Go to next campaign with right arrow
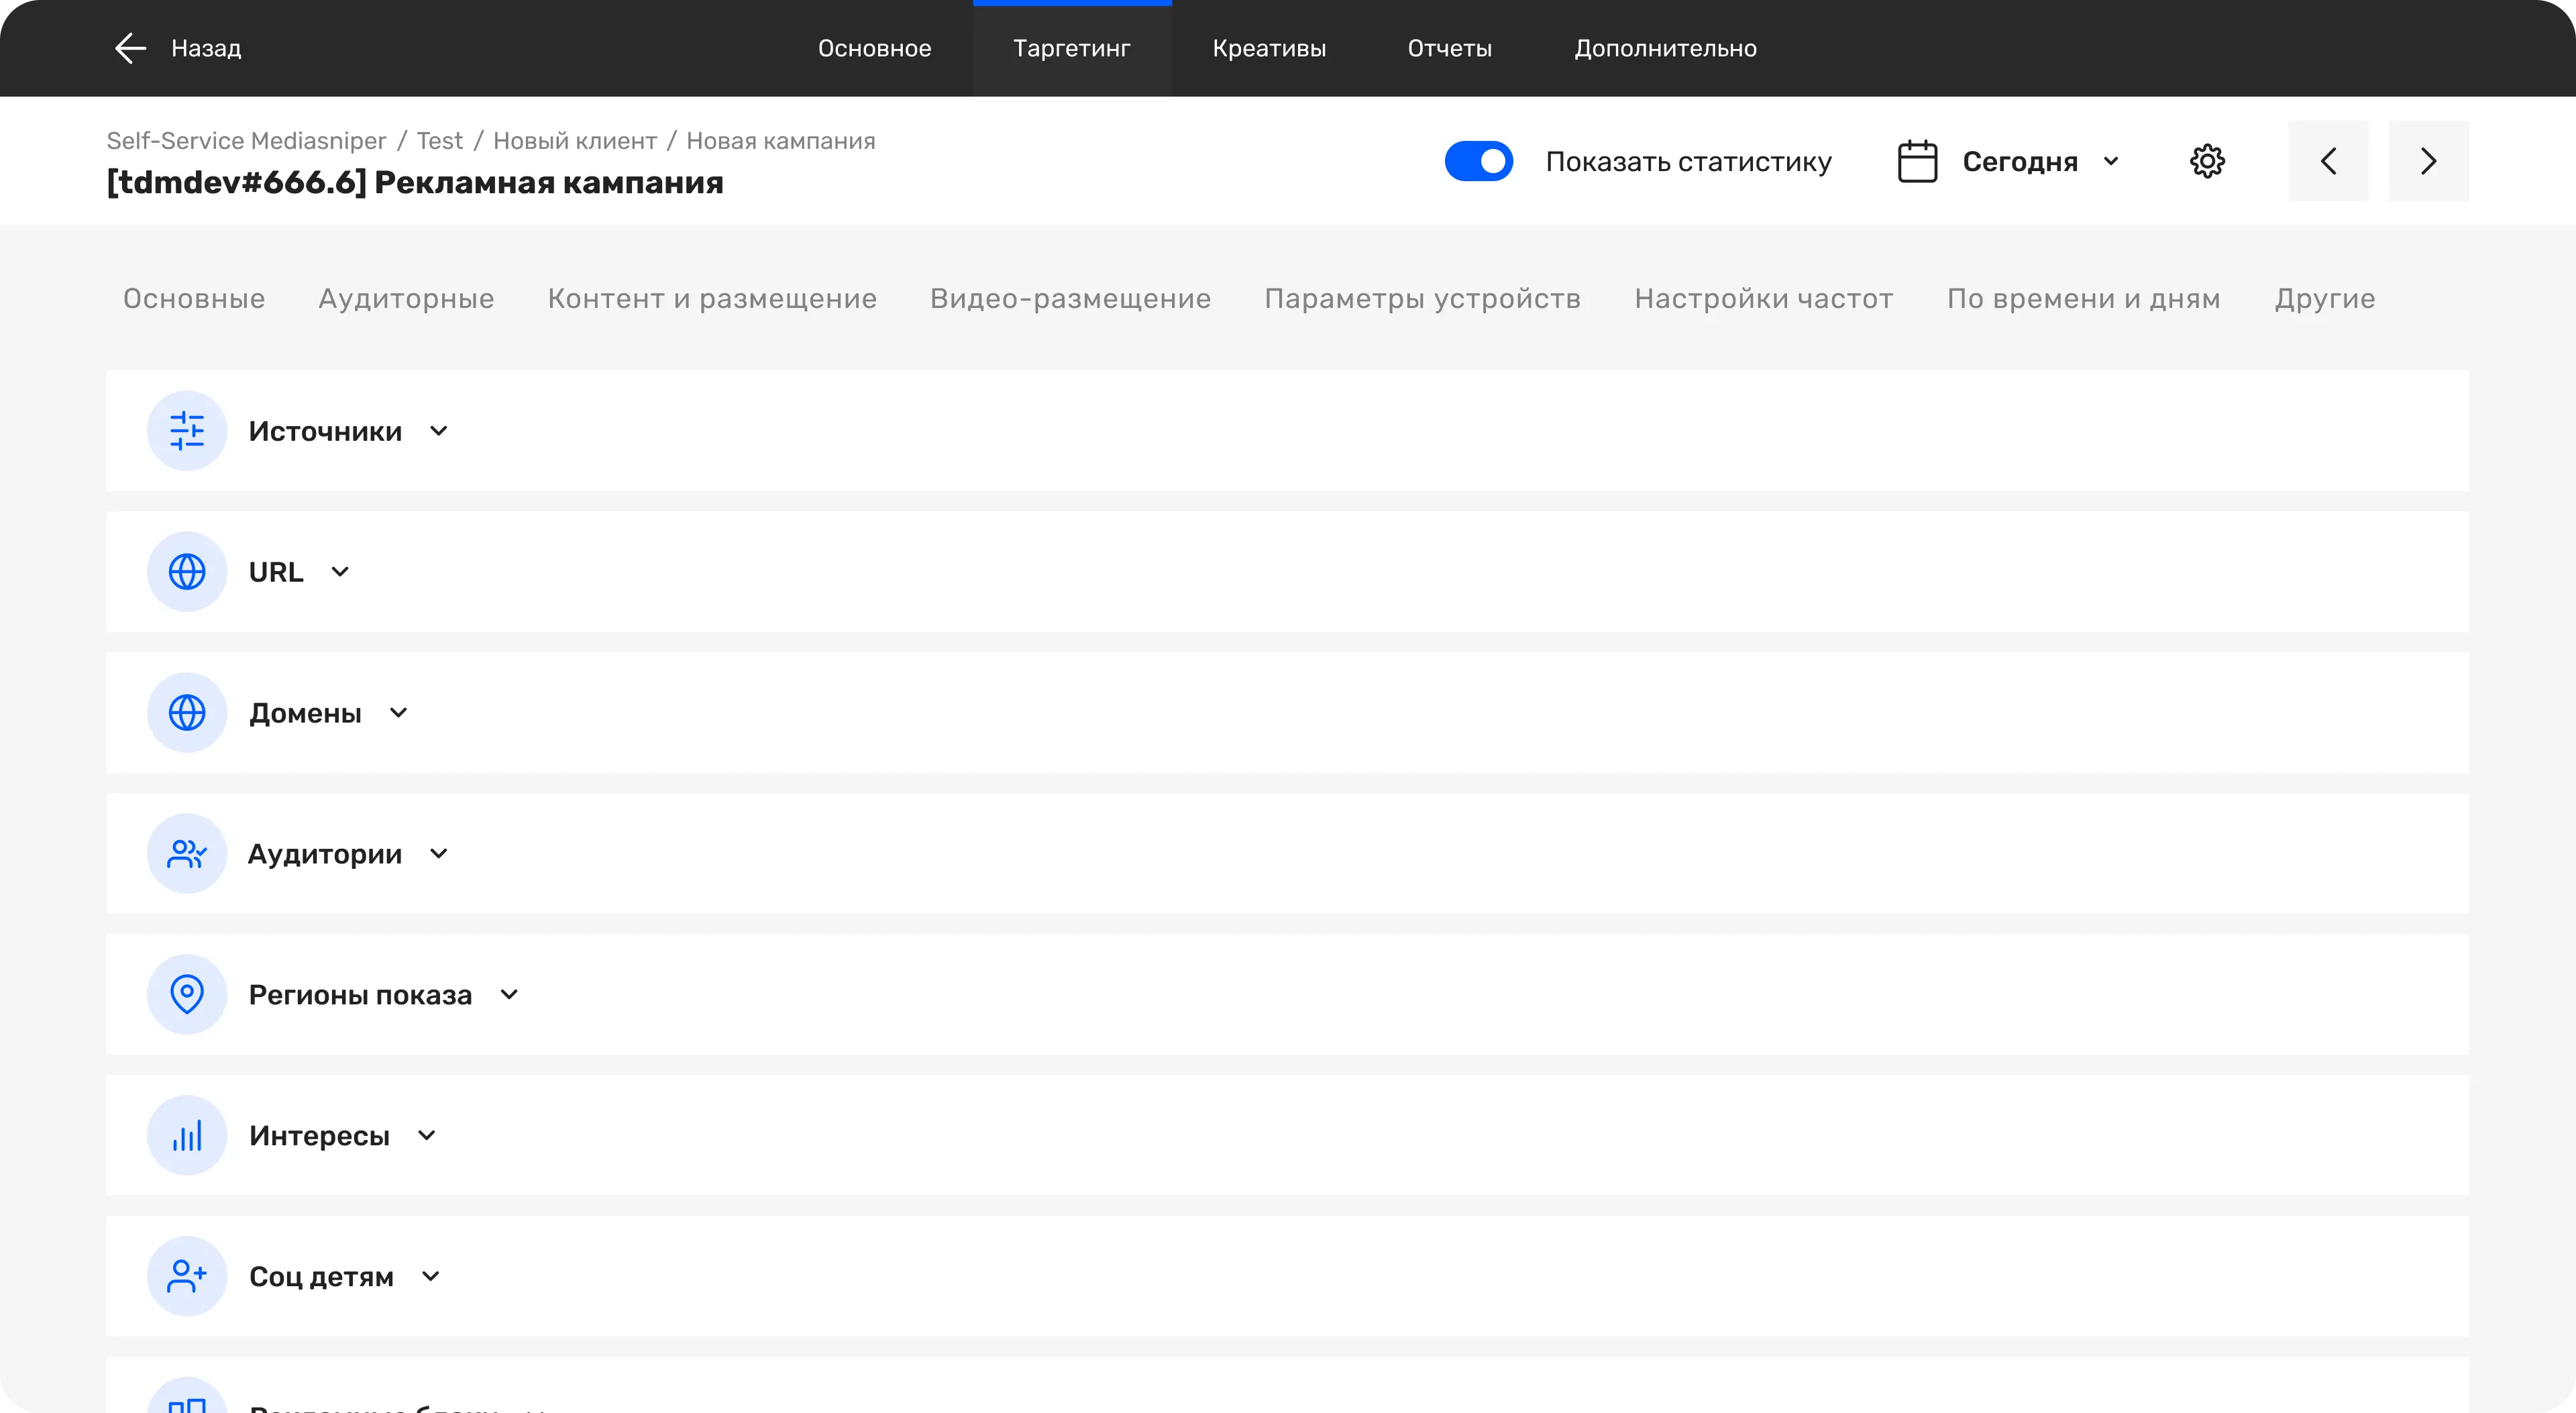This screenshot has height=1413, width=2576. click(2428, 161)
